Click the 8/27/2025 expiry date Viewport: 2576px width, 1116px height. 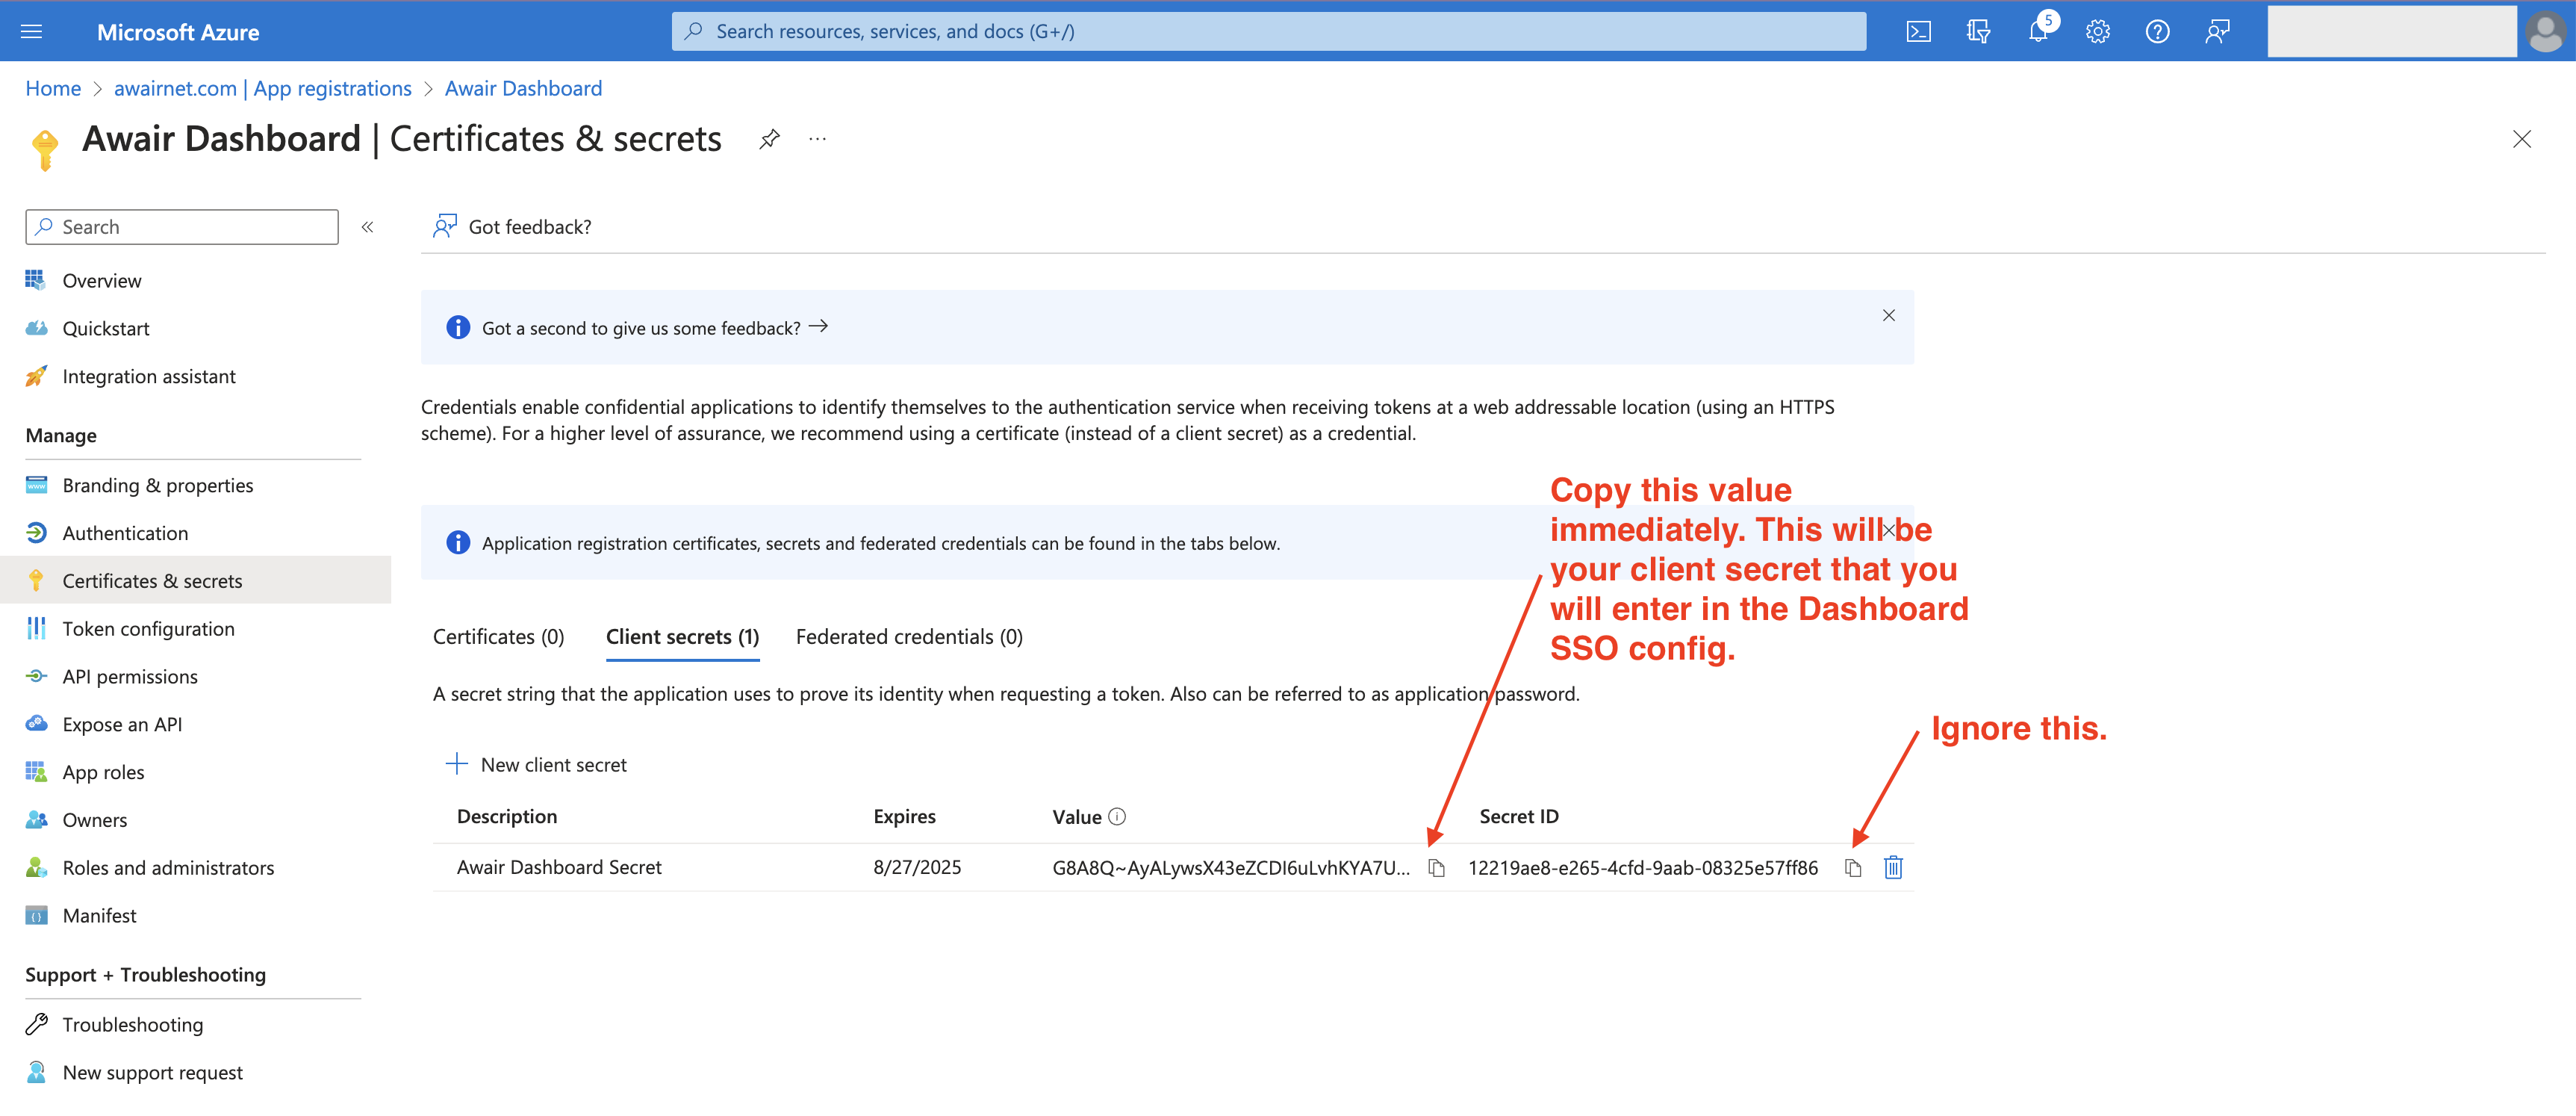click(x=917, y=868)
